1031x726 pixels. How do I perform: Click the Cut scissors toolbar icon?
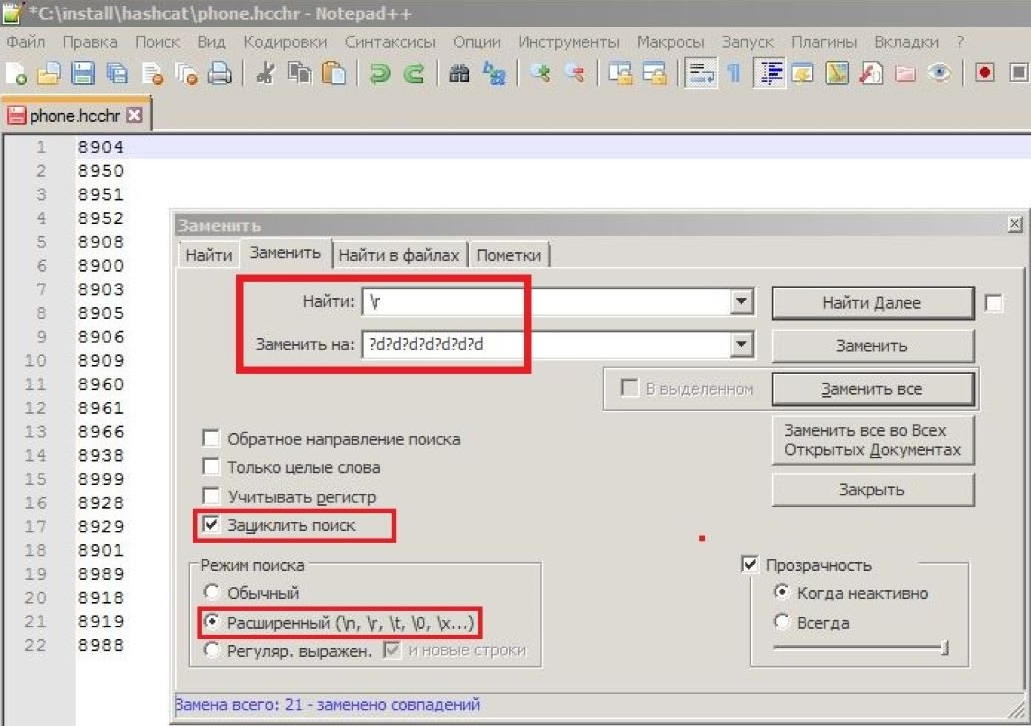point(265,73)
